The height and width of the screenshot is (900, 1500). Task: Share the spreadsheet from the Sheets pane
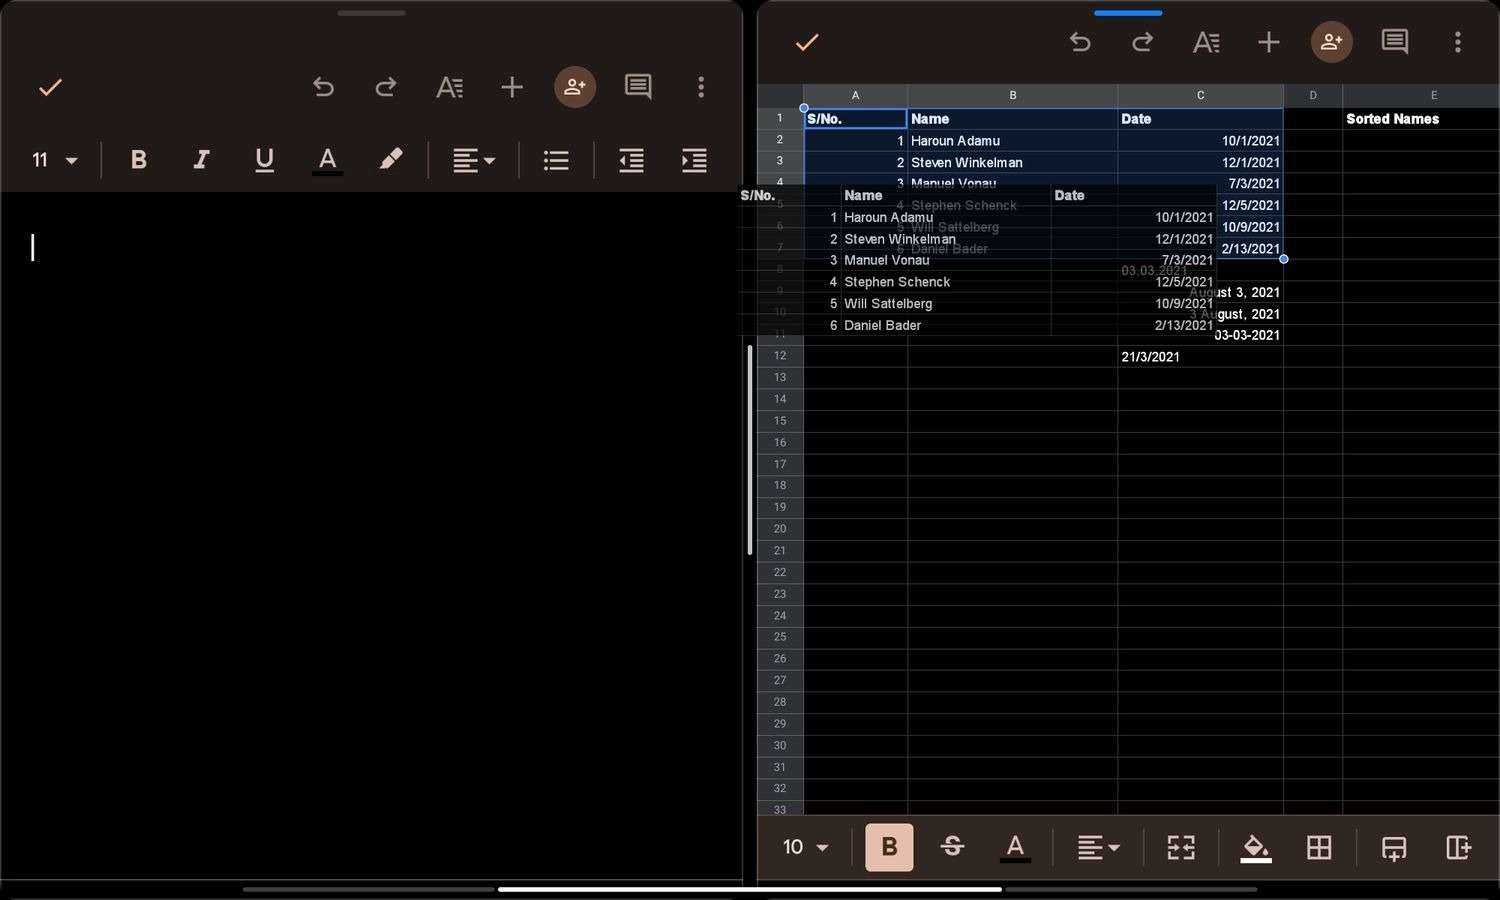tap(1332, 42)
